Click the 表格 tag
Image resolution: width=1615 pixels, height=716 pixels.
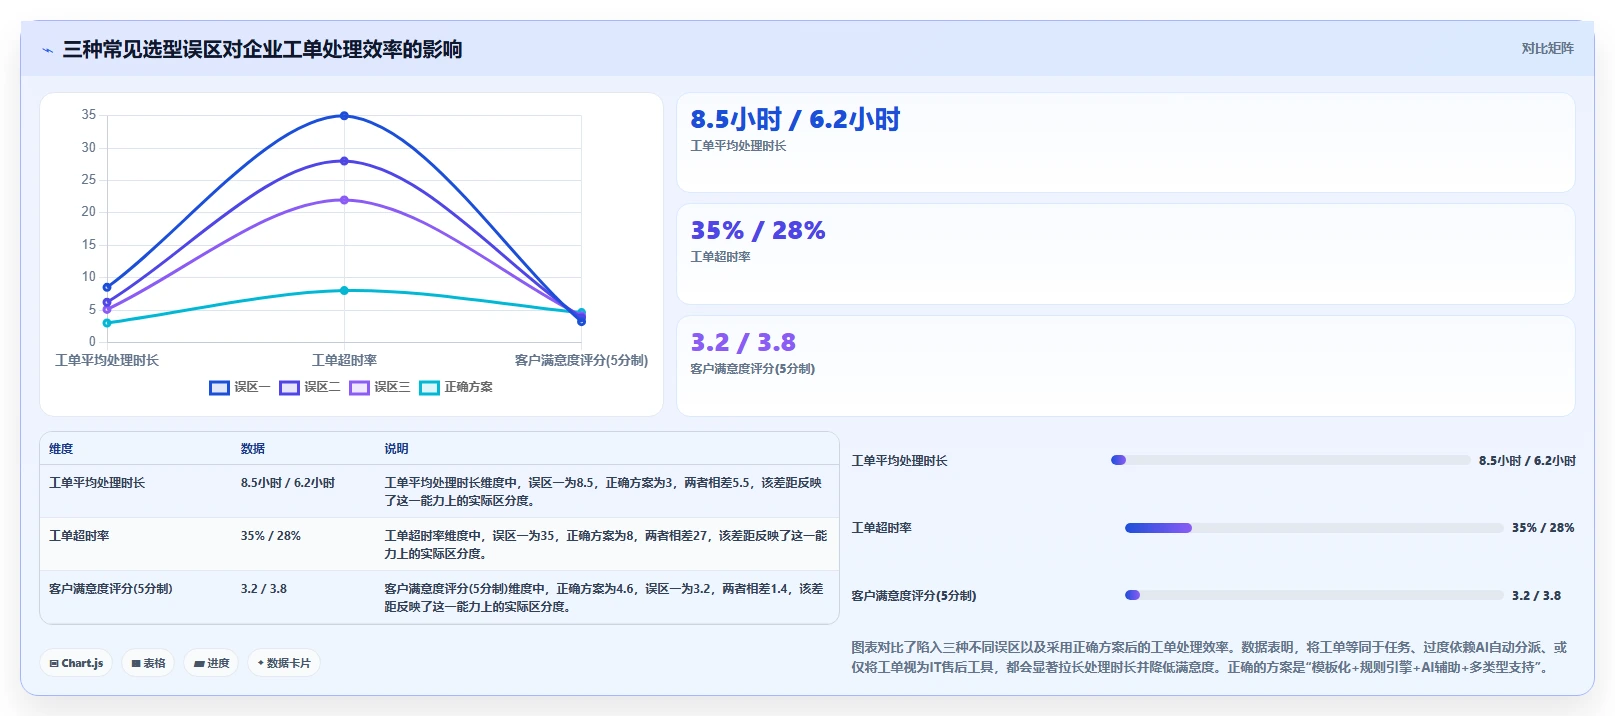tap(148, 663)
